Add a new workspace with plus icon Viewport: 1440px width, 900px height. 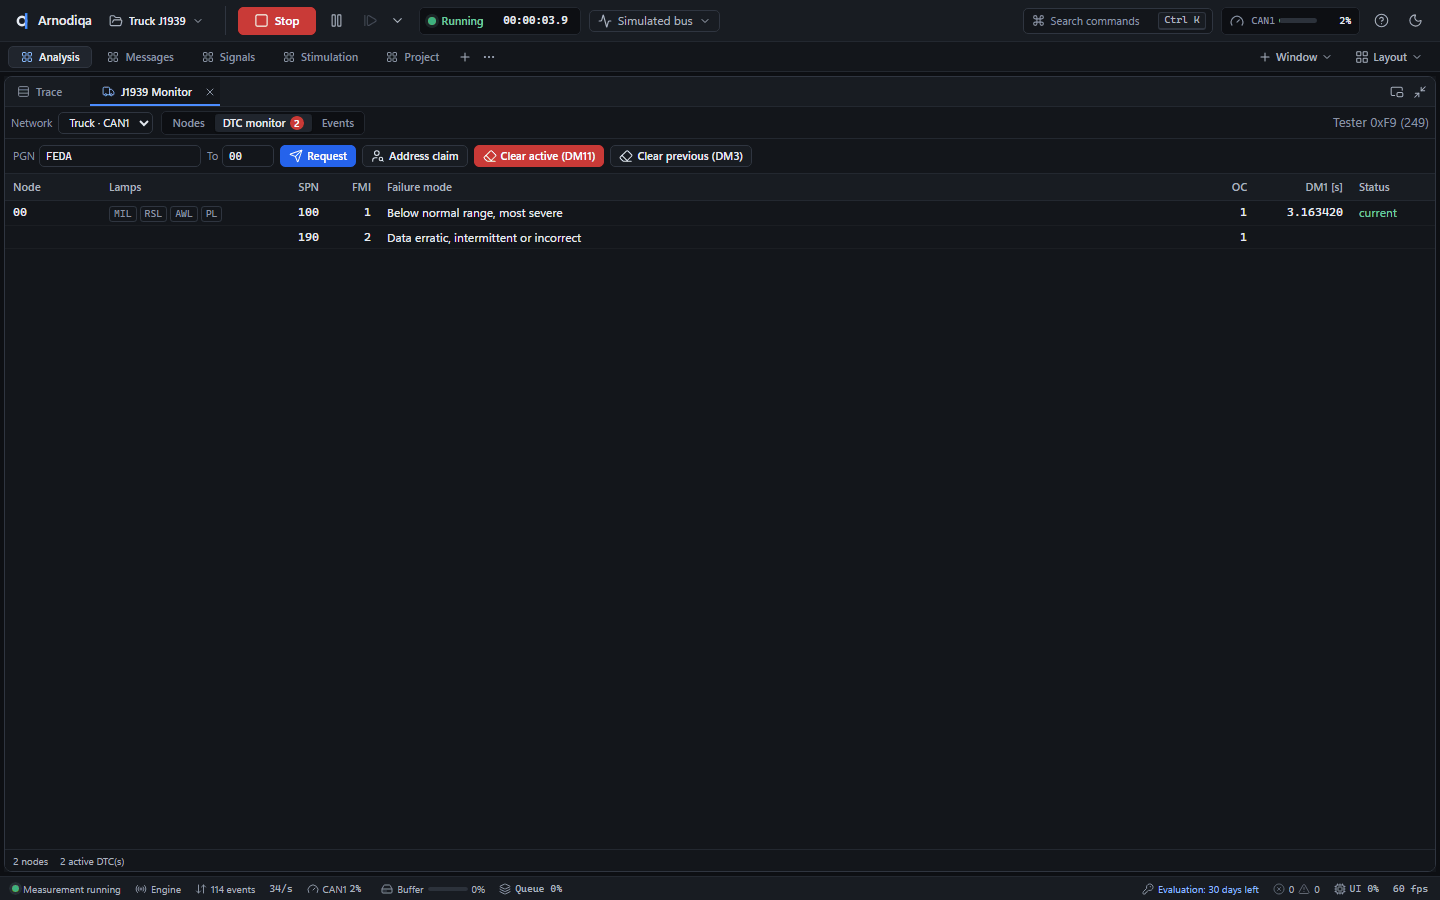pyautogui.click(x=465, y=57)
